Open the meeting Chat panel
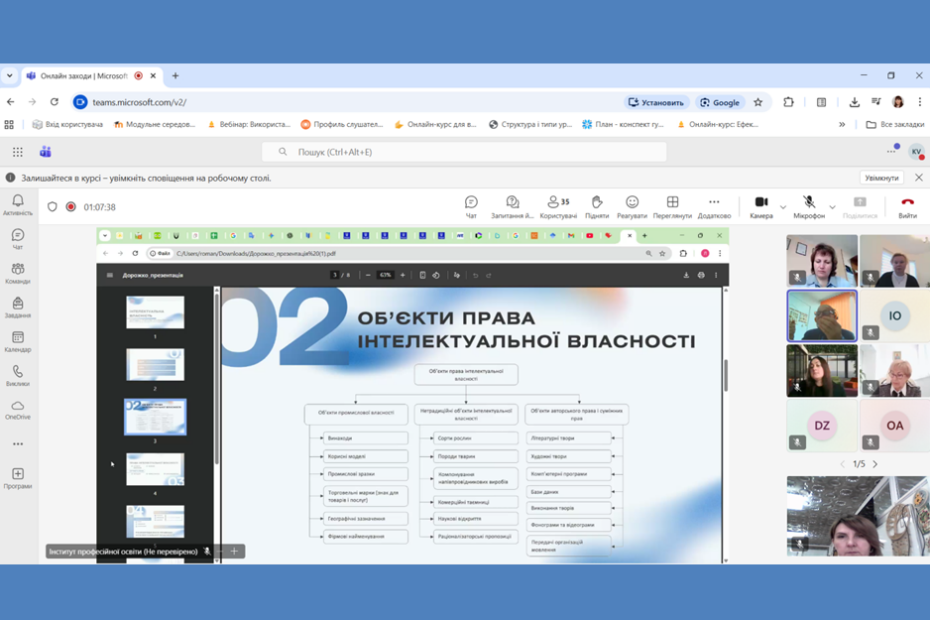The width and height of the screenshot is (930, 620). [471, 206]
